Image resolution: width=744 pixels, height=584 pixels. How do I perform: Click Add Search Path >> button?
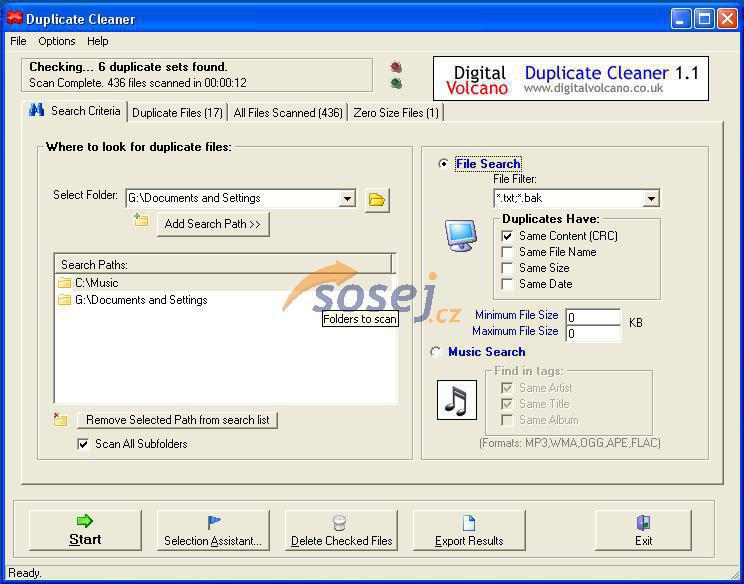click(213, 224)
